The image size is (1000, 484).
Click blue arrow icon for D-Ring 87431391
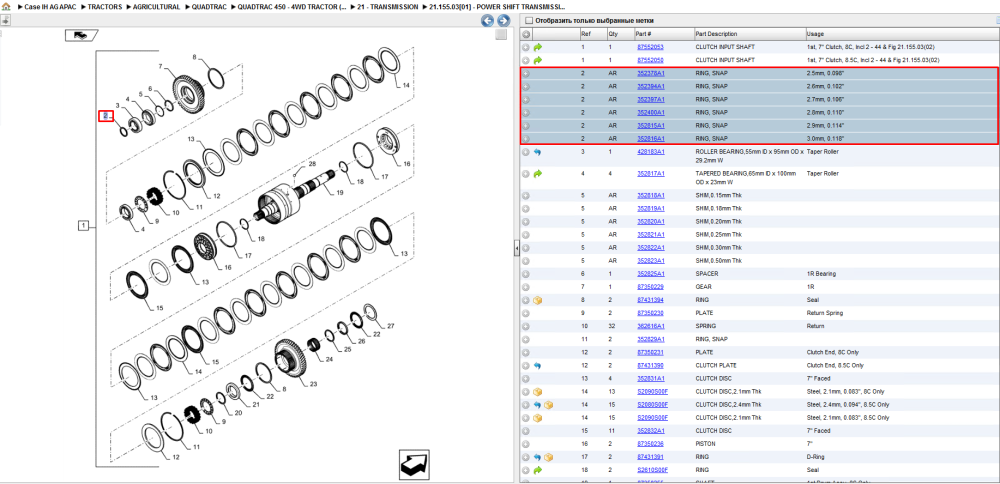[x=538, y=457]
